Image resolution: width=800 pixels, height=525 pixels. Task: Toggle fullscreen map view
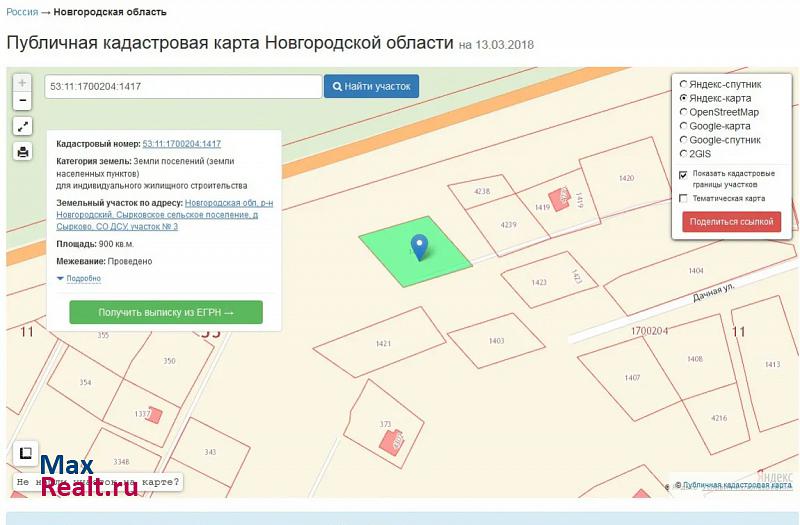click(22, 127)
